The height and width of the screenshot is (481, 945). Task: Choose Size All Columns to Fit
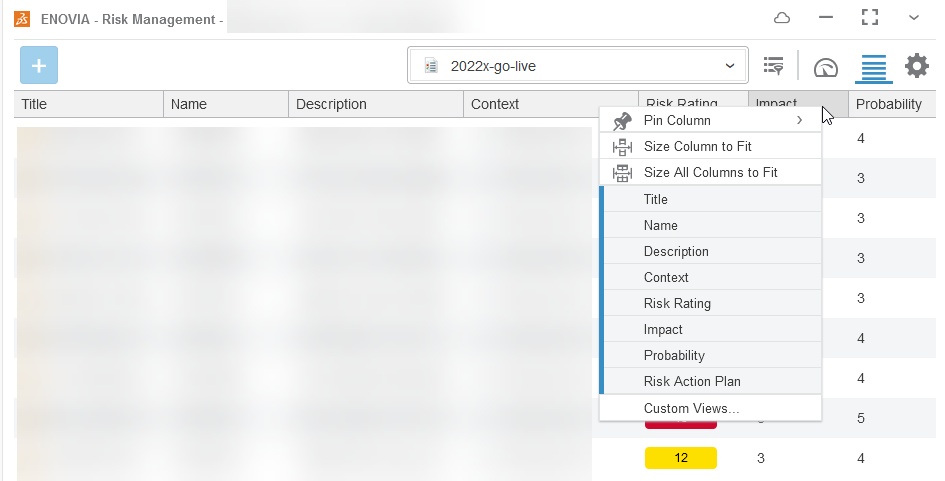click(711, 172)
